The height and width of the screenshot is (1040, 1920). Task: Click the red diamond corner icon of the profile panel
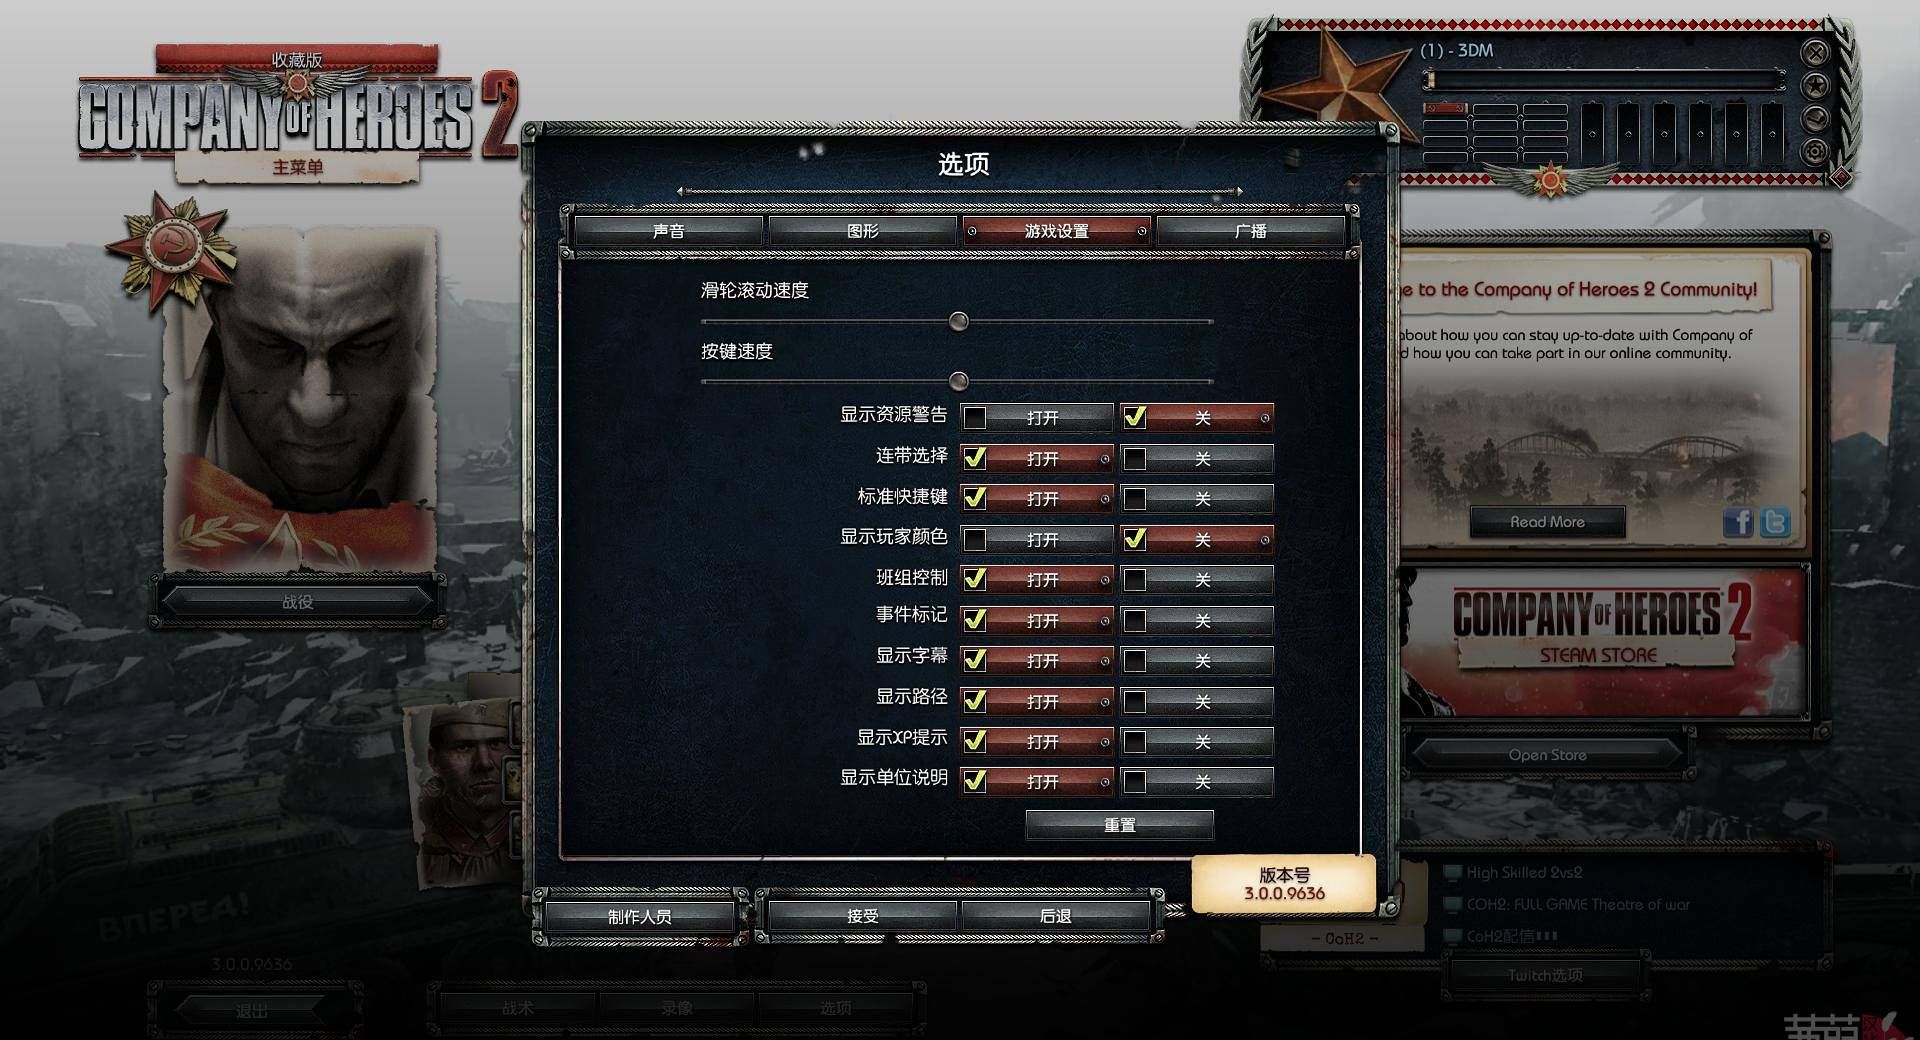pyautogui.click(x=1840, y=178)
